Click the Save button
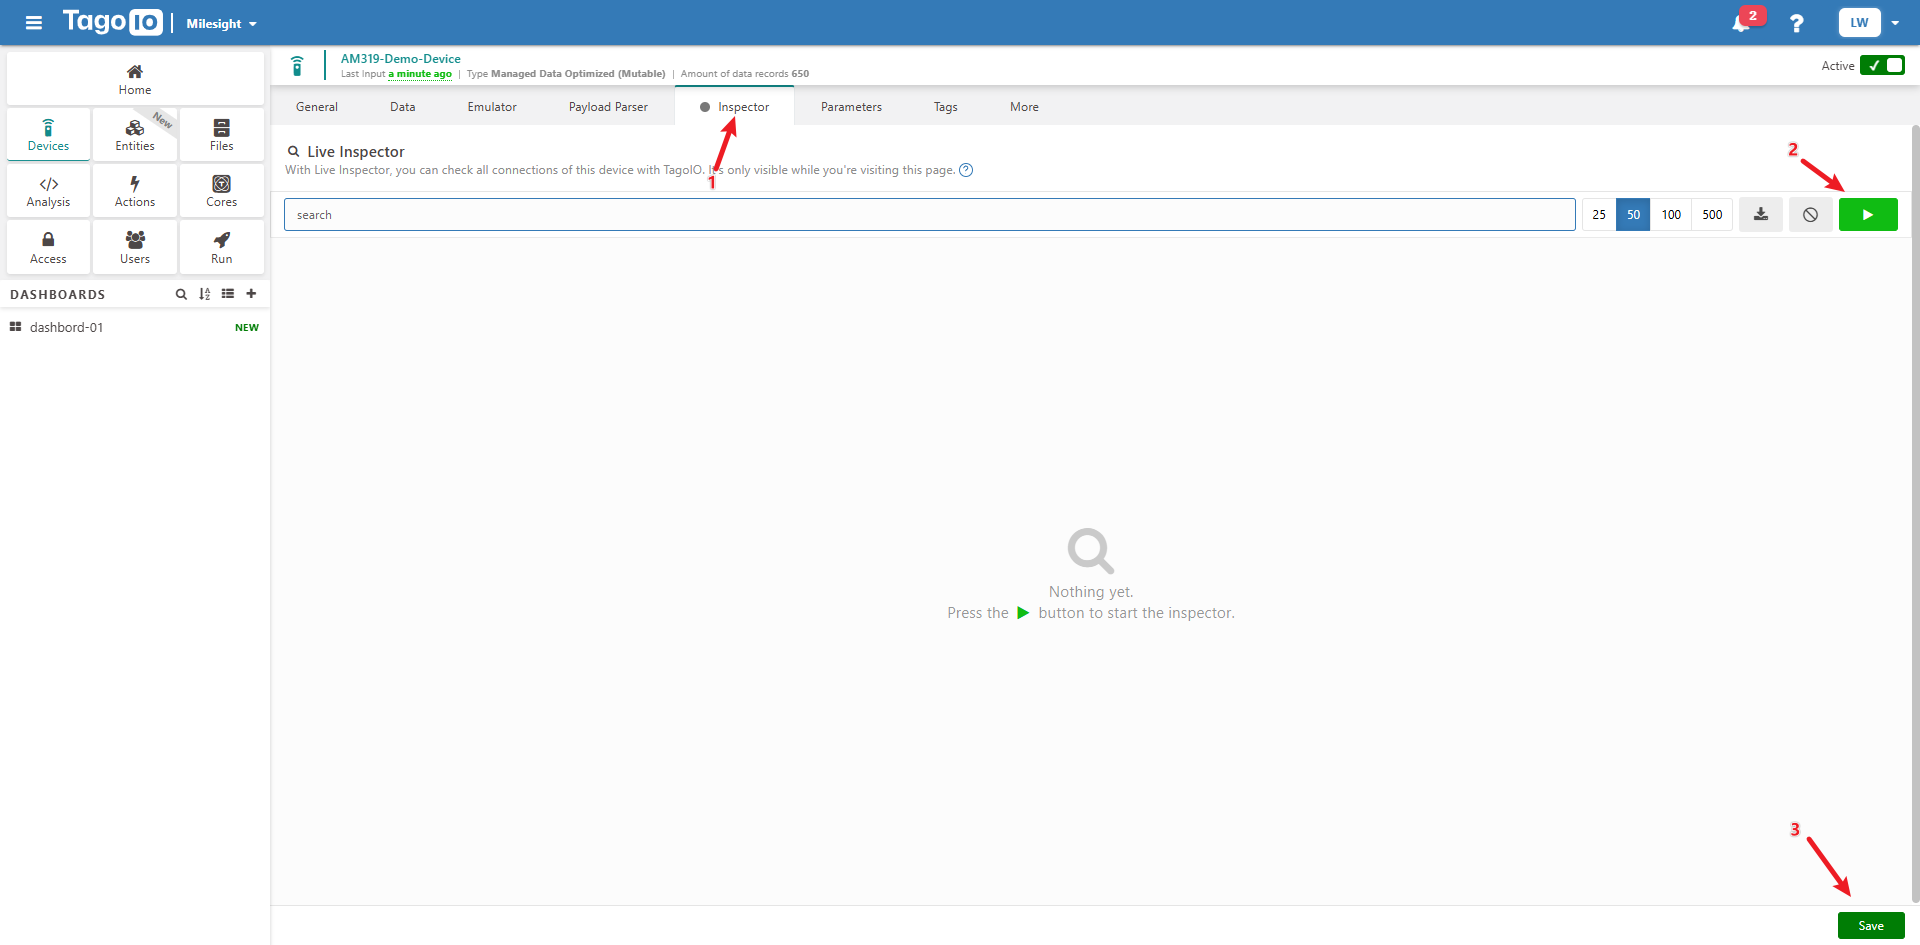Image resolution: width=1920 pixels, height=945 pixels. (1871, 926)
